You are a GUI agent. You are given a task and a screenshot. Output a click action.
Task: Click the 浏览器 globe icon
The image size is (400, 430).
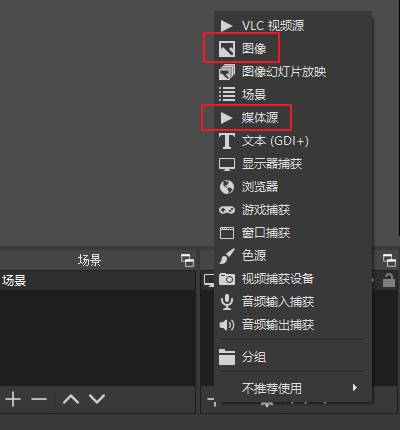pyautogui.click(x=227, y=187)
